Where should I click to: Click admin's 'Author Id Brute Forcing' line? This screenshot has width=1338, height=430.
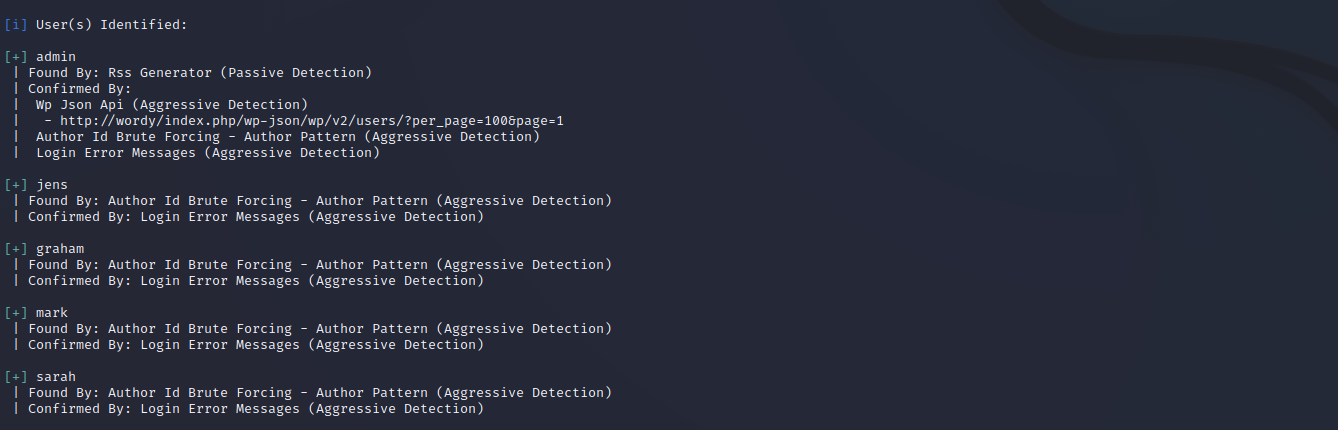(x=288, y=136)
